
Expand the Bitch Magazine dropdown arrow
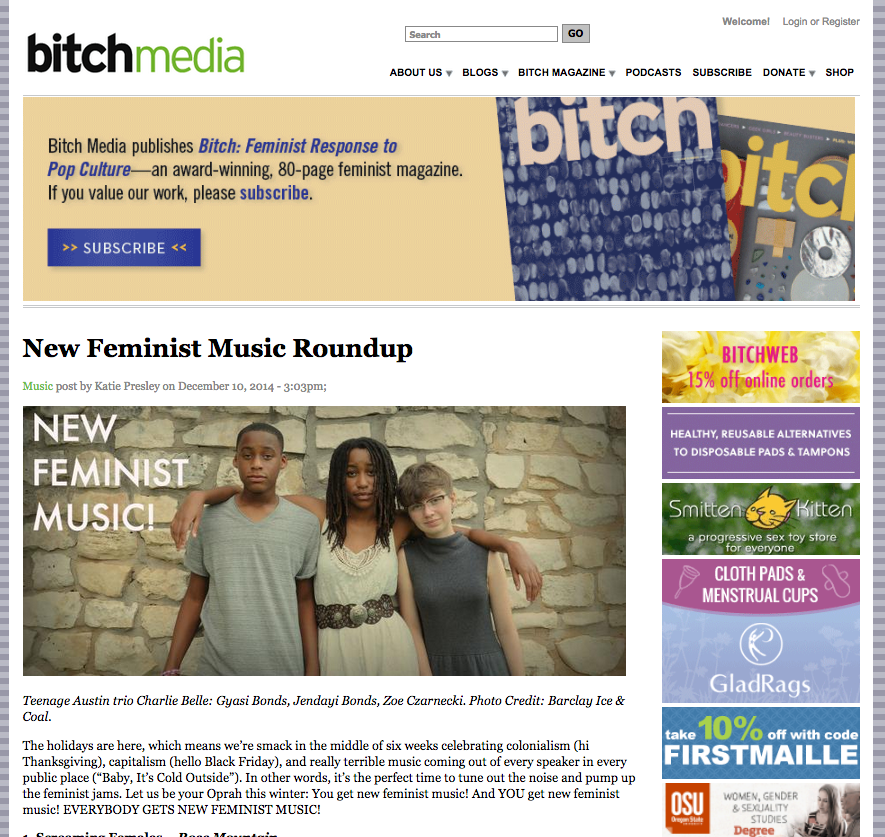[x=612, y=73]
